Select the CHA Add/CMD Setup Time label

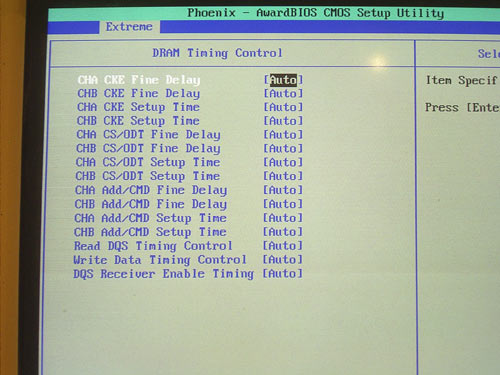(x=150, y=218)
